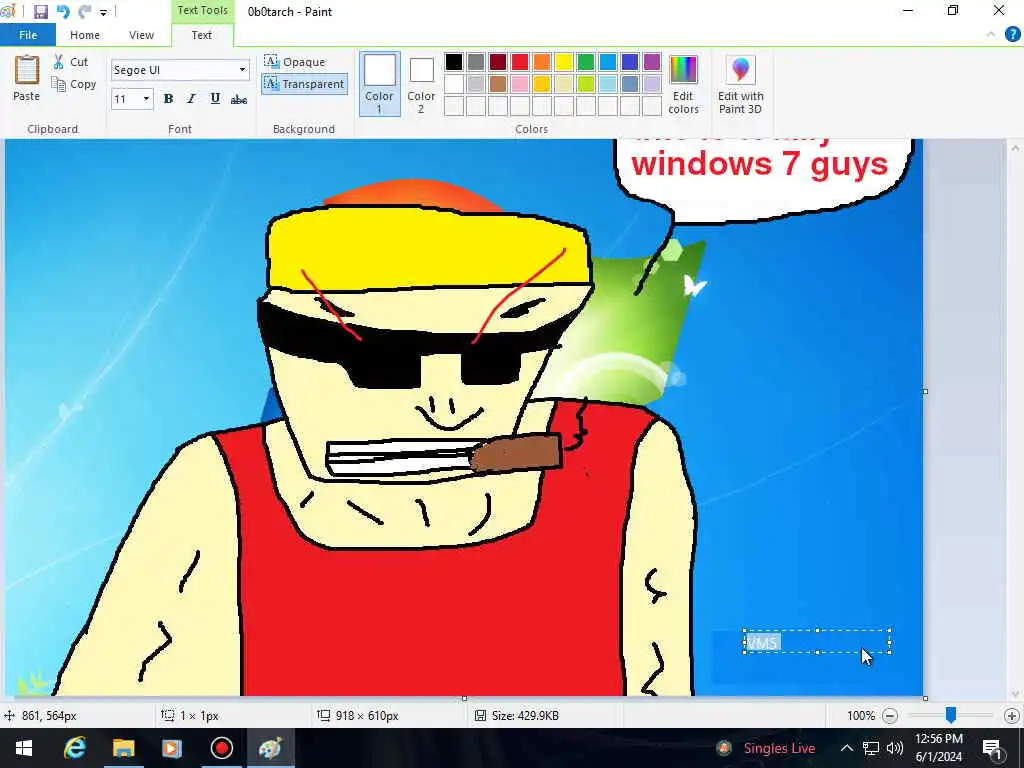Image resolution: width=1024 pixels, height=768 pixels.
Task: Switch to the Home tab
Action: 85,35
